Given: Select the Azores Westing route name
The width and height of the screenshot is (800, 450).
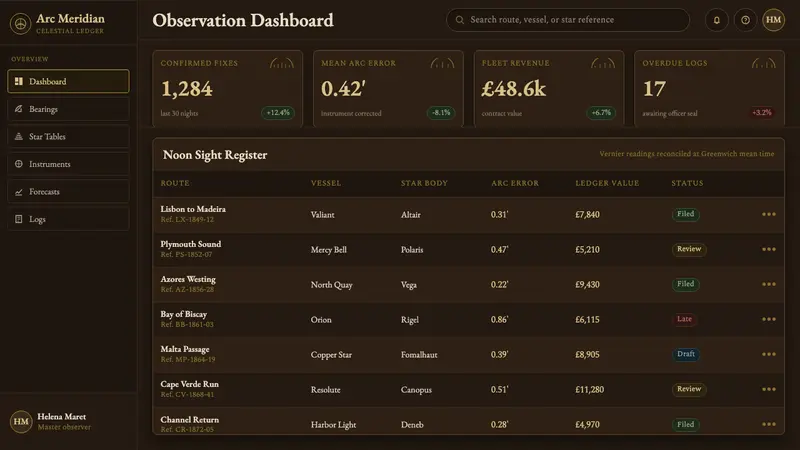Looking at the screenshot, I should coord(188,279).
